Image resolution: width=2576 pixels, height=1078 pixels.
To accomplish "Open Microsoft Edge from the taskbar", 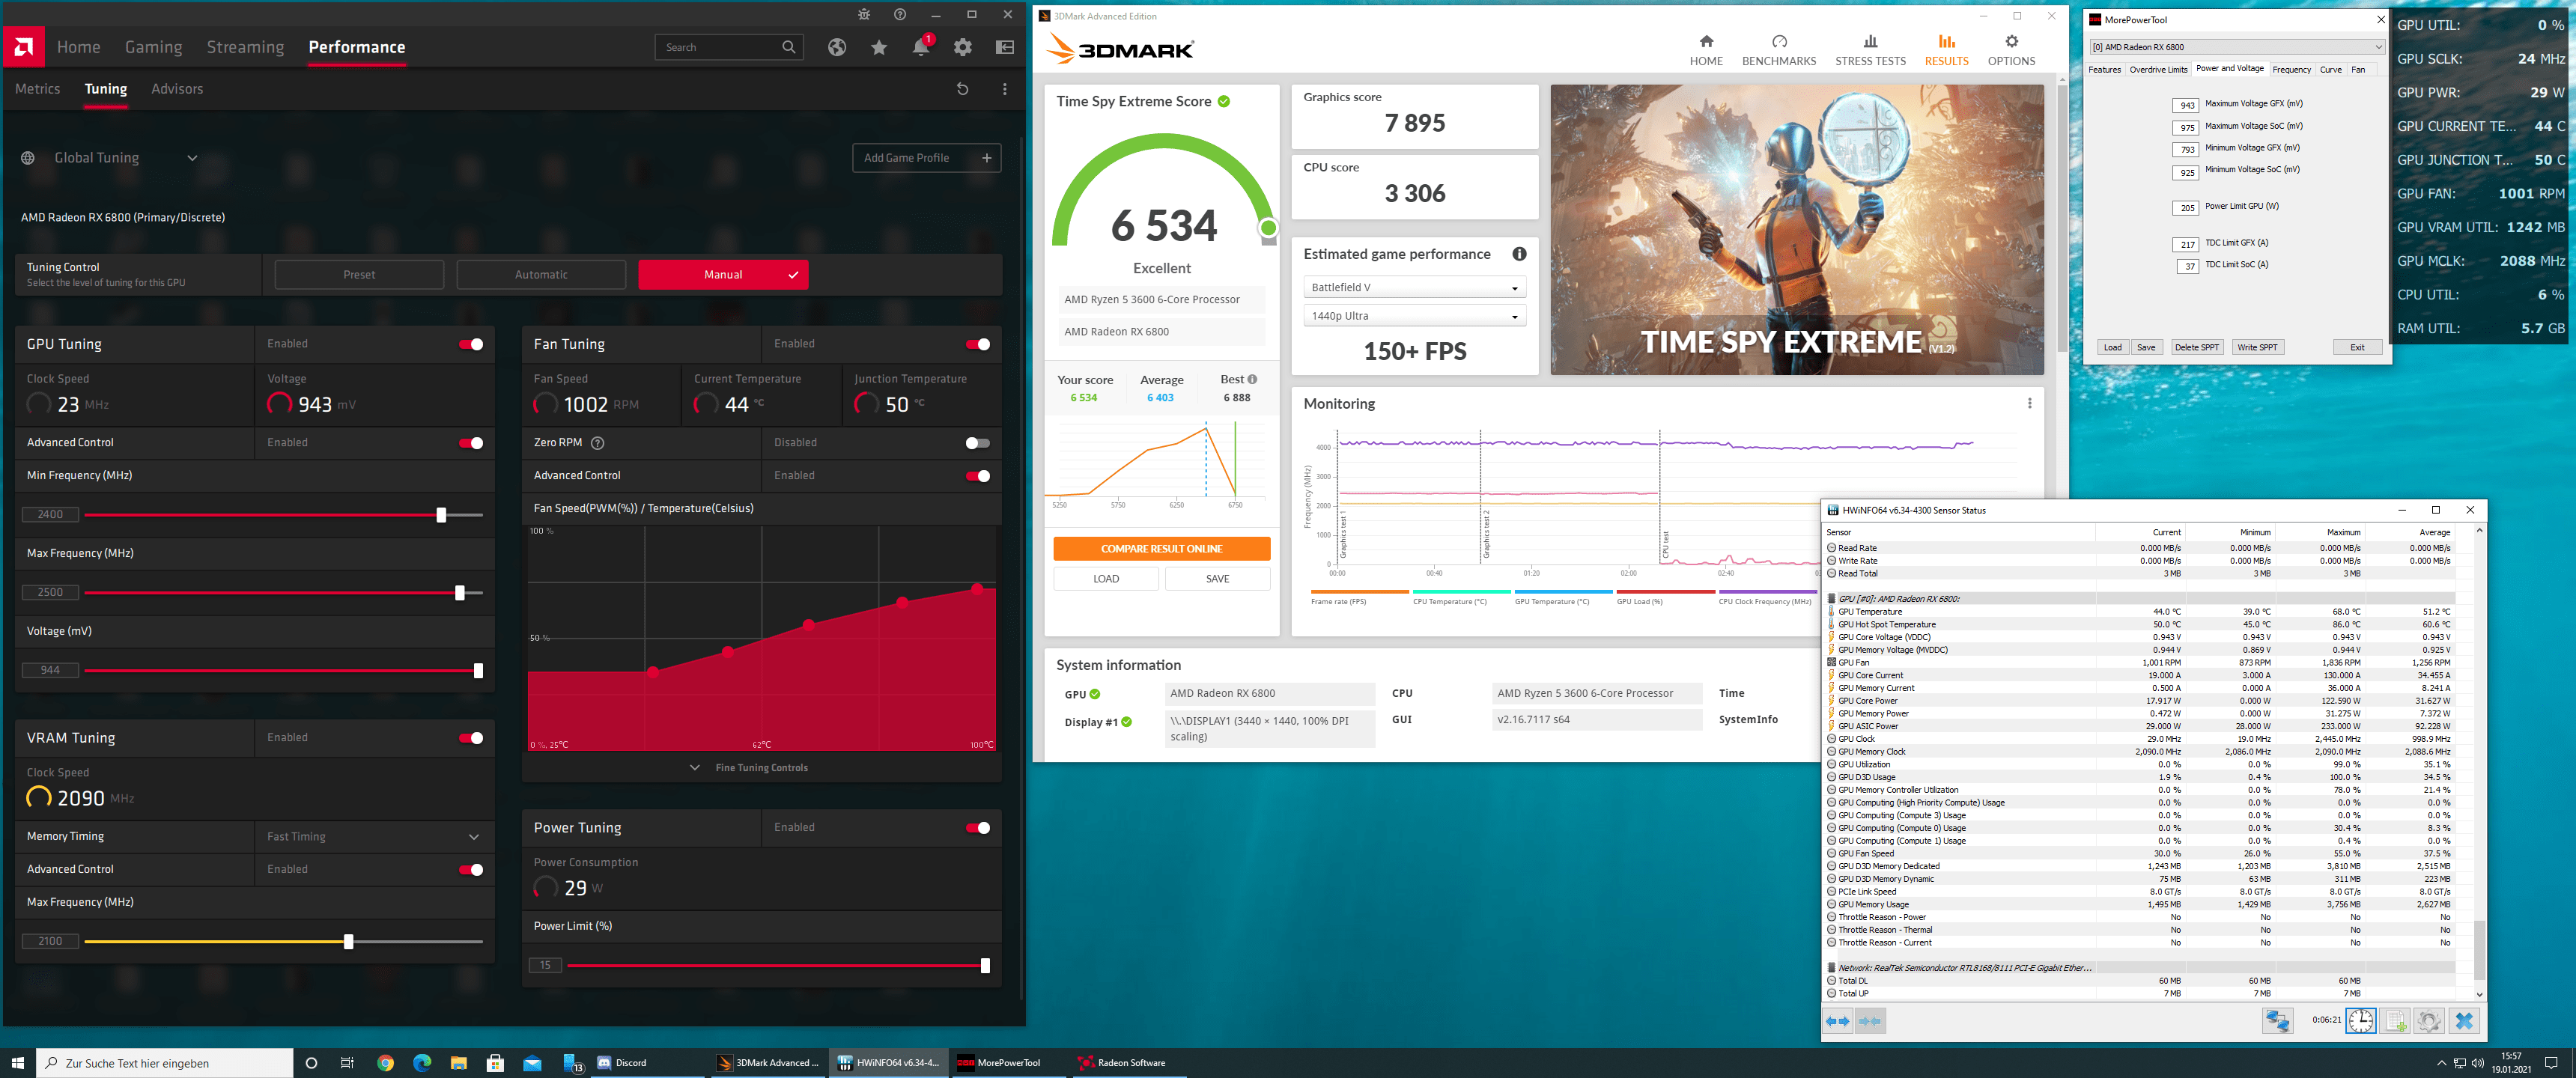I will pyautogui.click(x=422, y=1063).
